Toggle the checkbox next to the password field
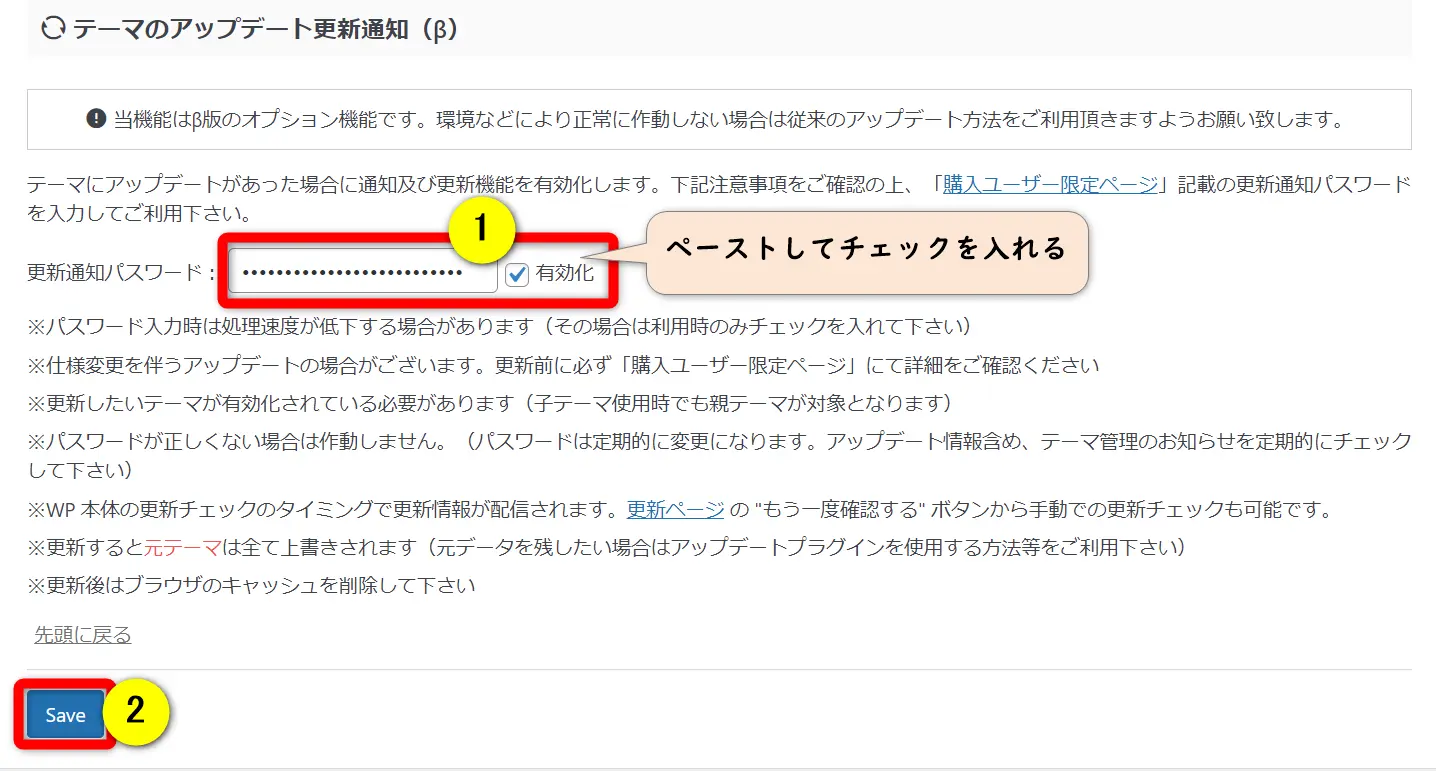This screenshot has width=1436, height=771. point(516,272)
